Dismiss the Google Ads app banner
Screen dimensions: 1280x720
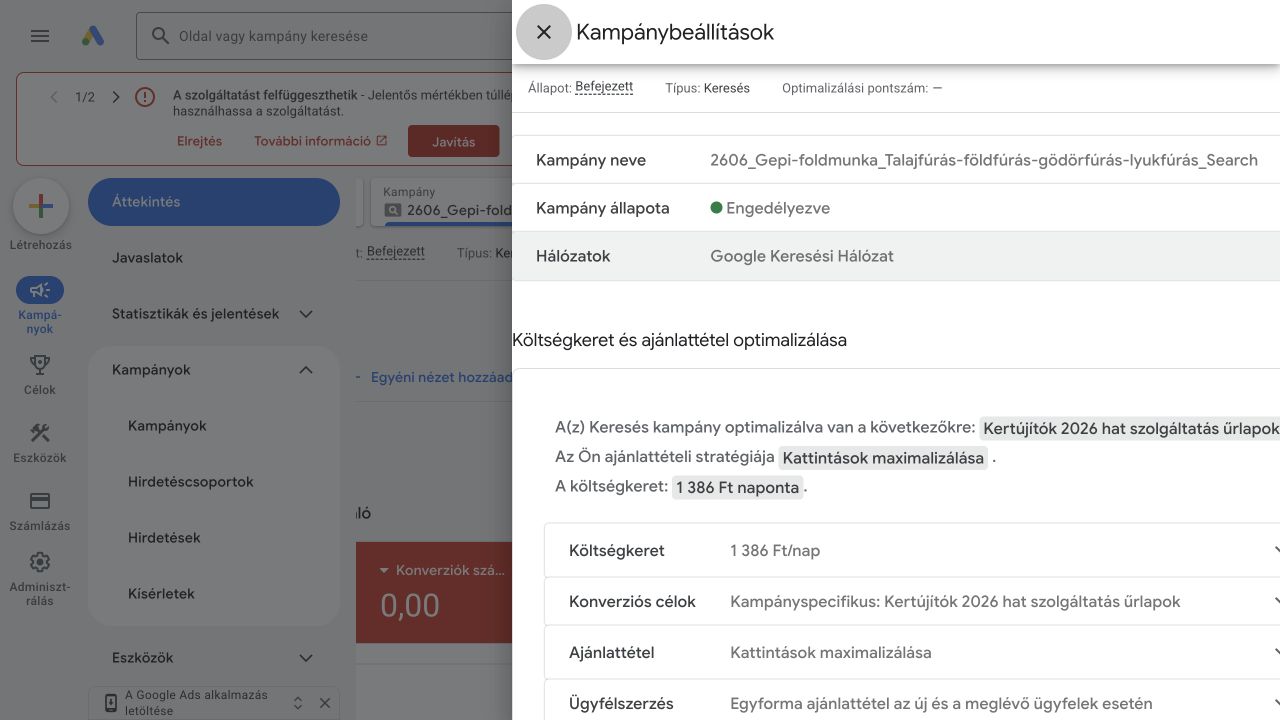(324, 703)
